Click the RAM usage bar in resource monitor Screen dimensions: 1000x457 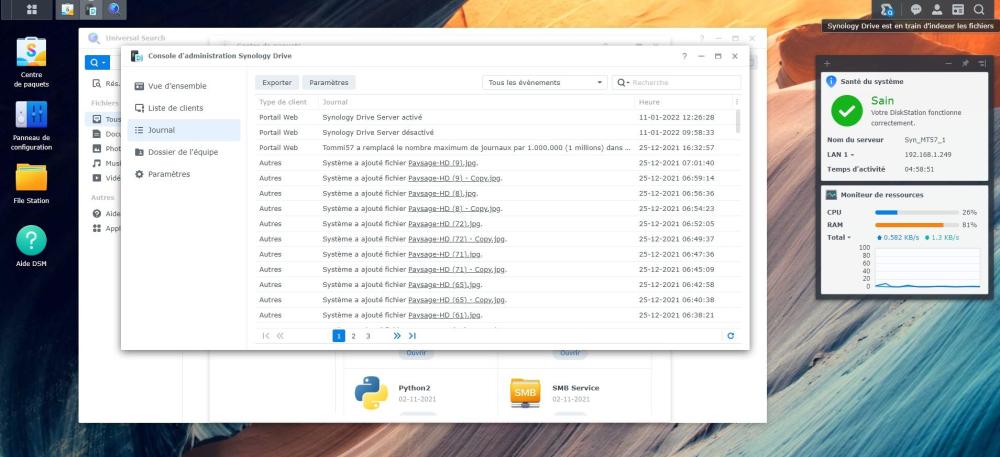coord(917,225)
